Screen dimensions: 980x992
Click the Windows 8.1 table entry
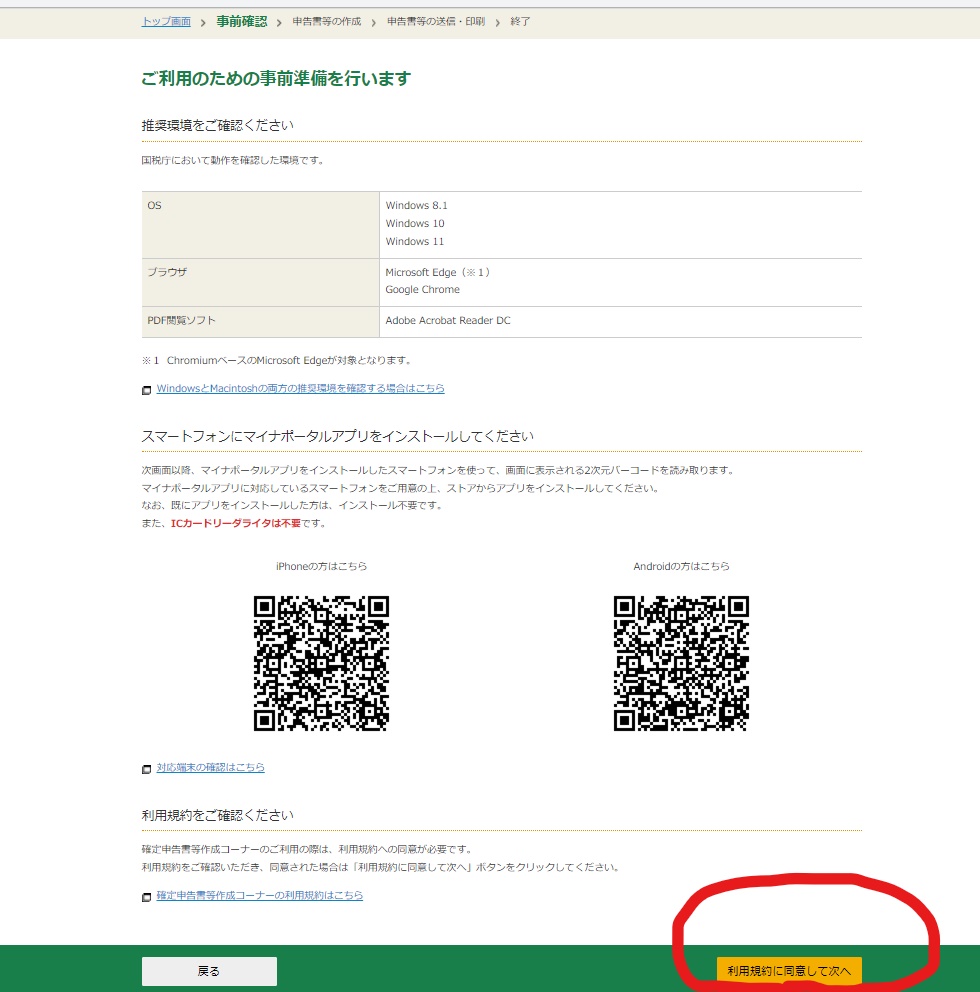pos(416,206)
